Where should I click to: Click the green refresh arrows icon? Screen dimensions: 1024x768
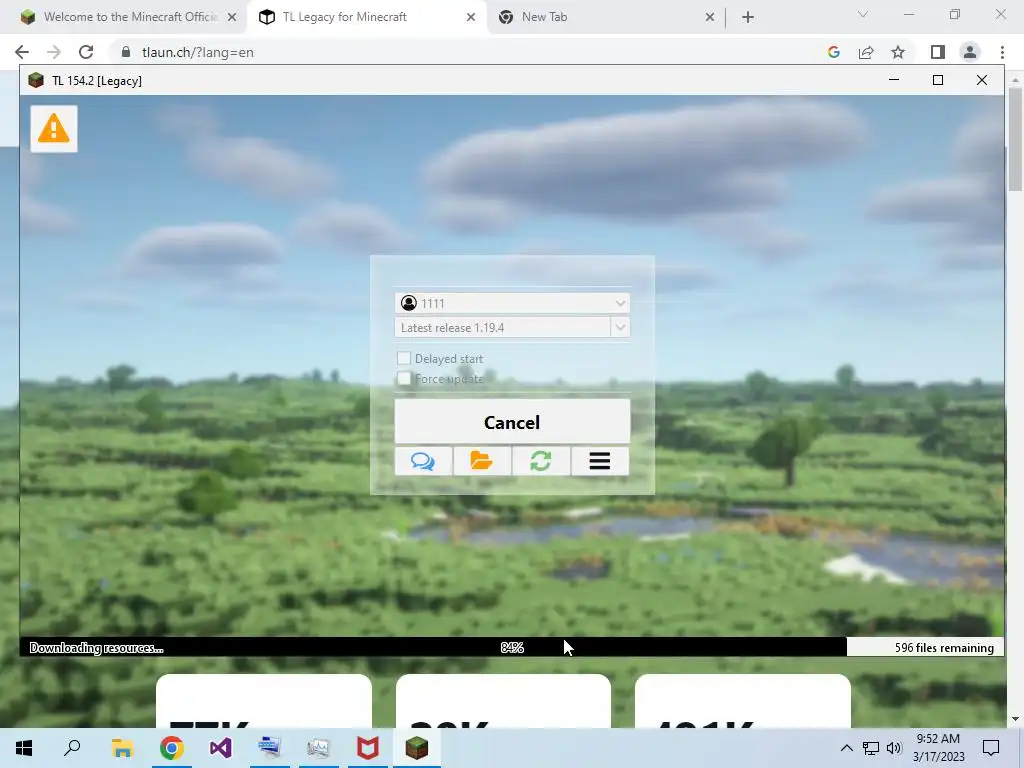point(541,461)
